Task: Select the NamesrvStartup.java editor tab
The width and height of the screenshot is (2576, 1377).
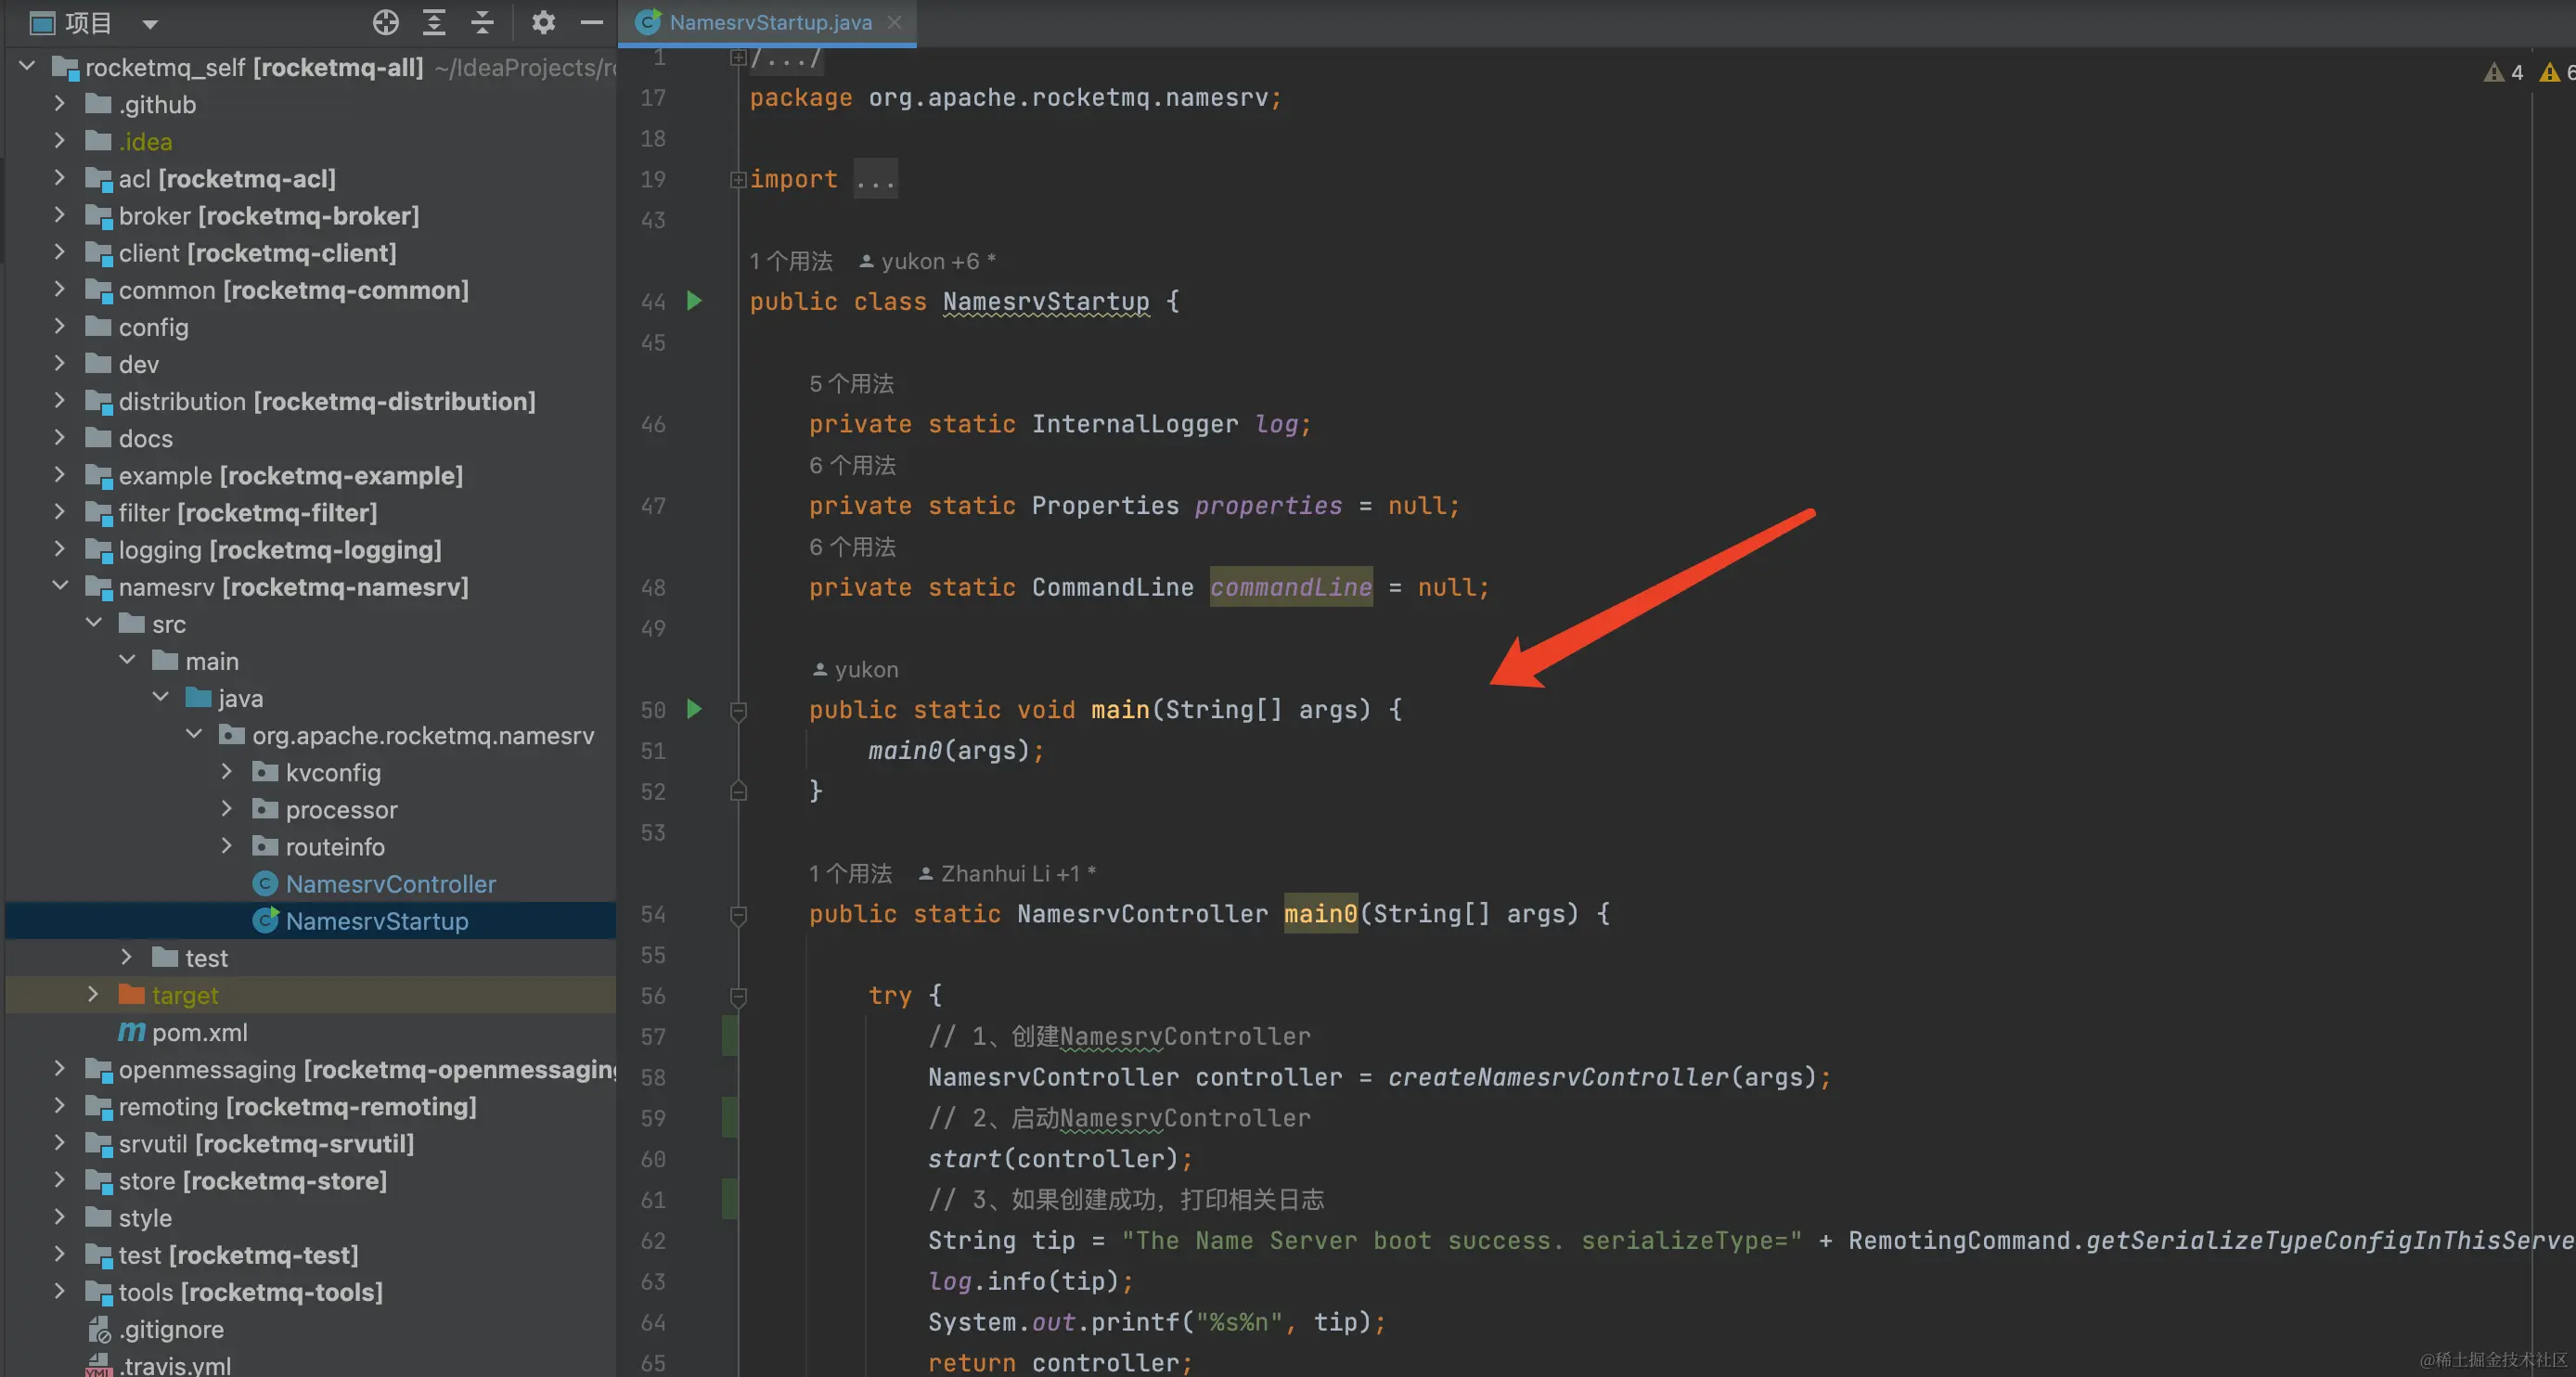Action: point(768,22)
